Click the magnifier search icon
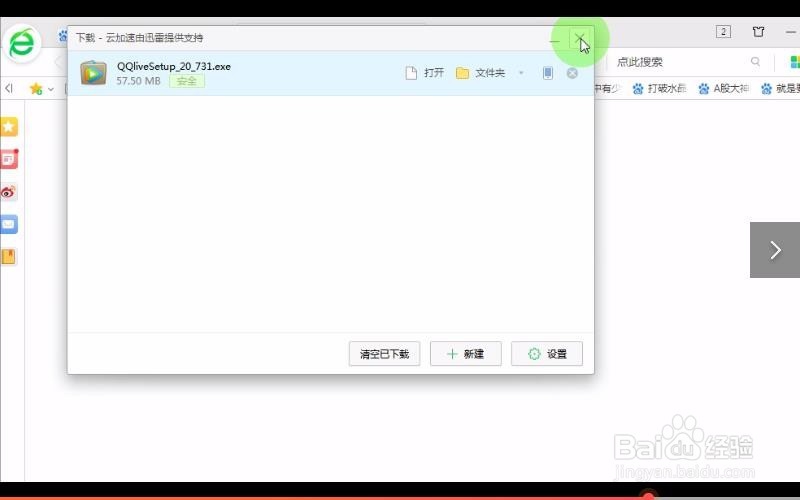Screen dimensions: 800x500 coord(756,62)
